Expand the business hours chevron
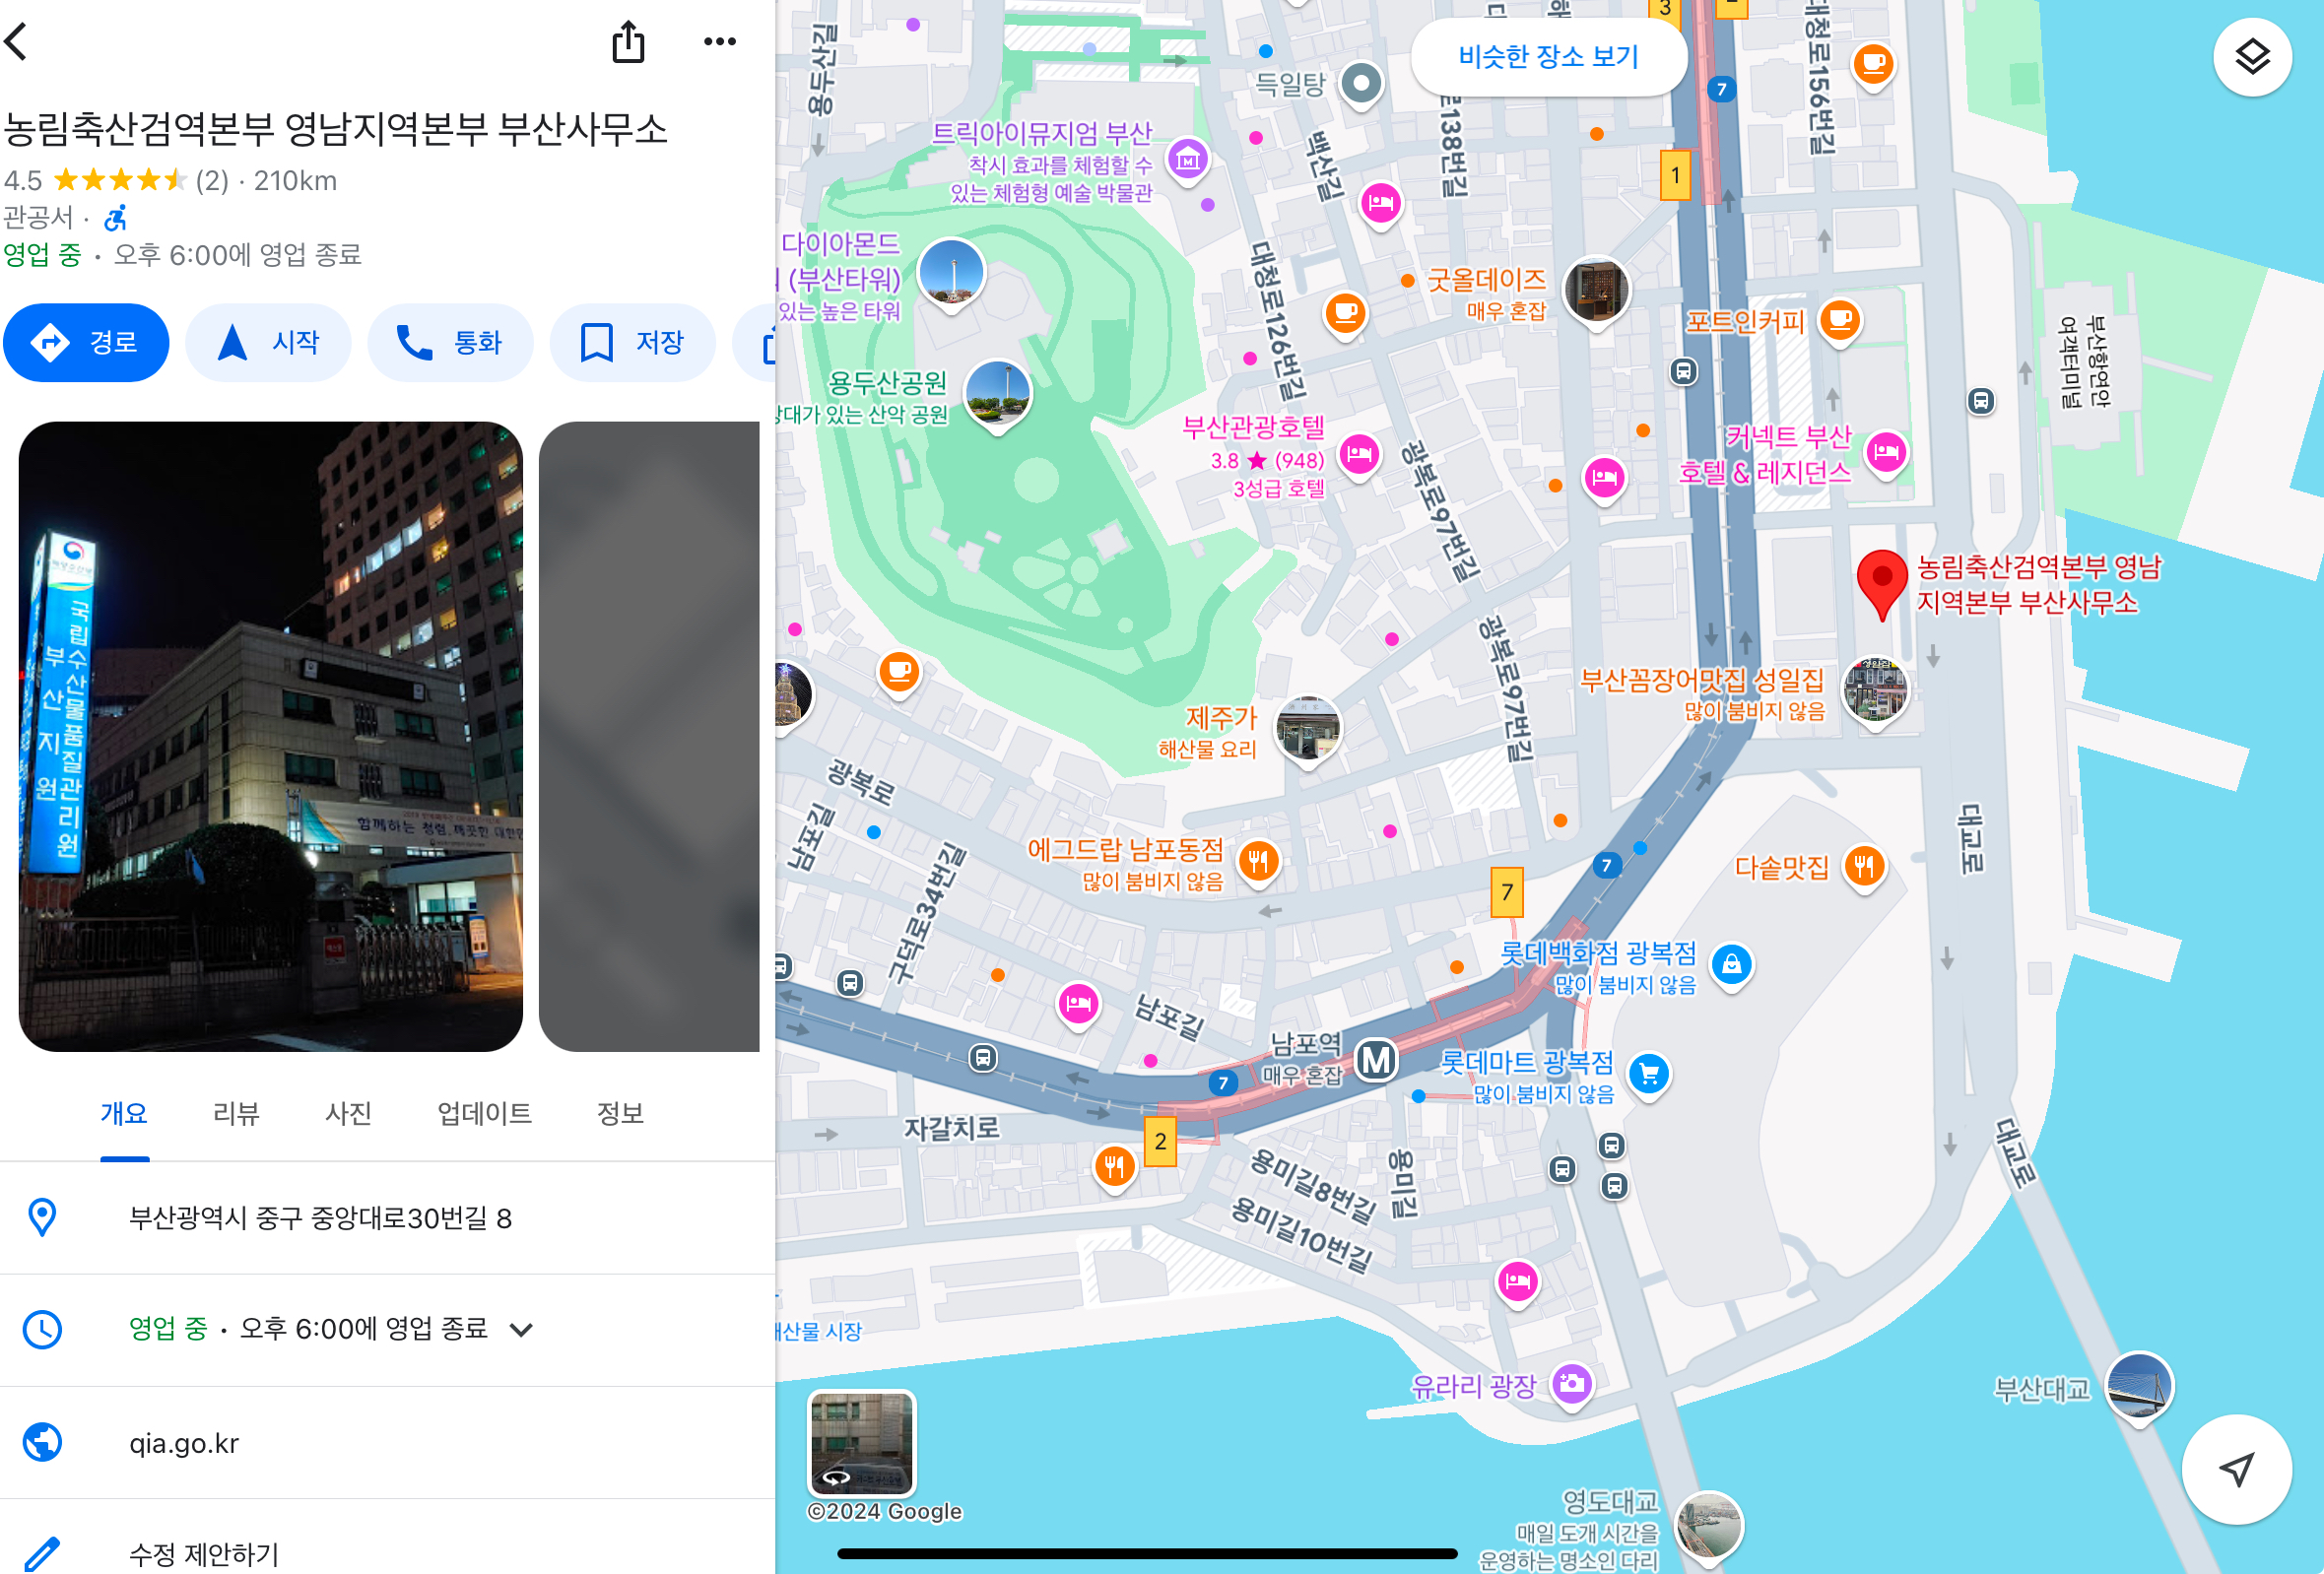The image size is (2324, 1574). click(x=521, y=1329)
